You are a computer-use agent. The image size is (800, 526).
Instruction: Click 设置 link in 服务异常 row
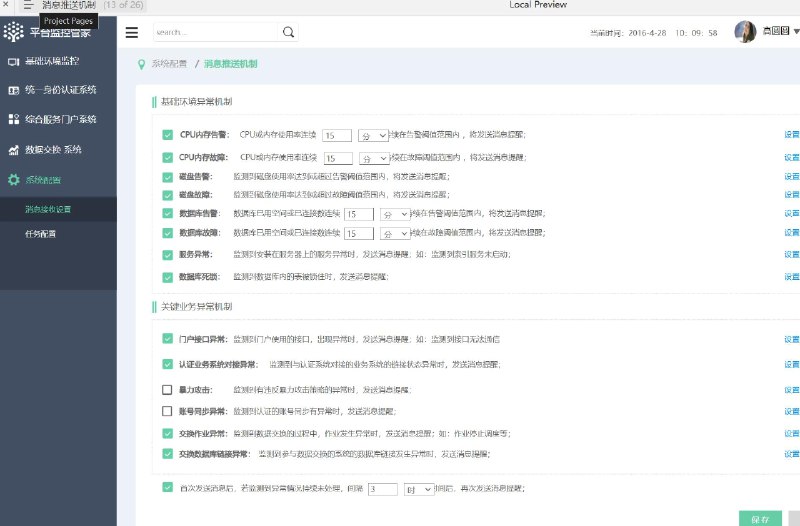[x=792, y=254]
